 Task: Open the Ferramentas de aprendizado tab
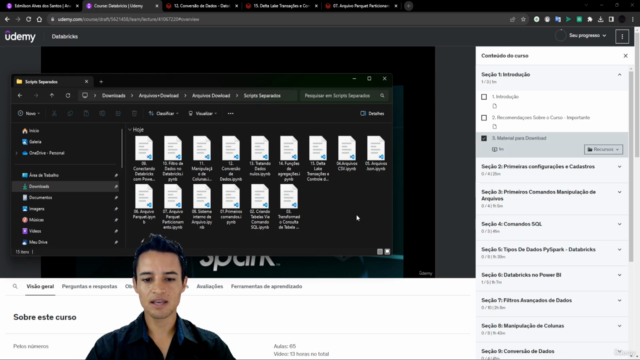(x=267, y=287)
